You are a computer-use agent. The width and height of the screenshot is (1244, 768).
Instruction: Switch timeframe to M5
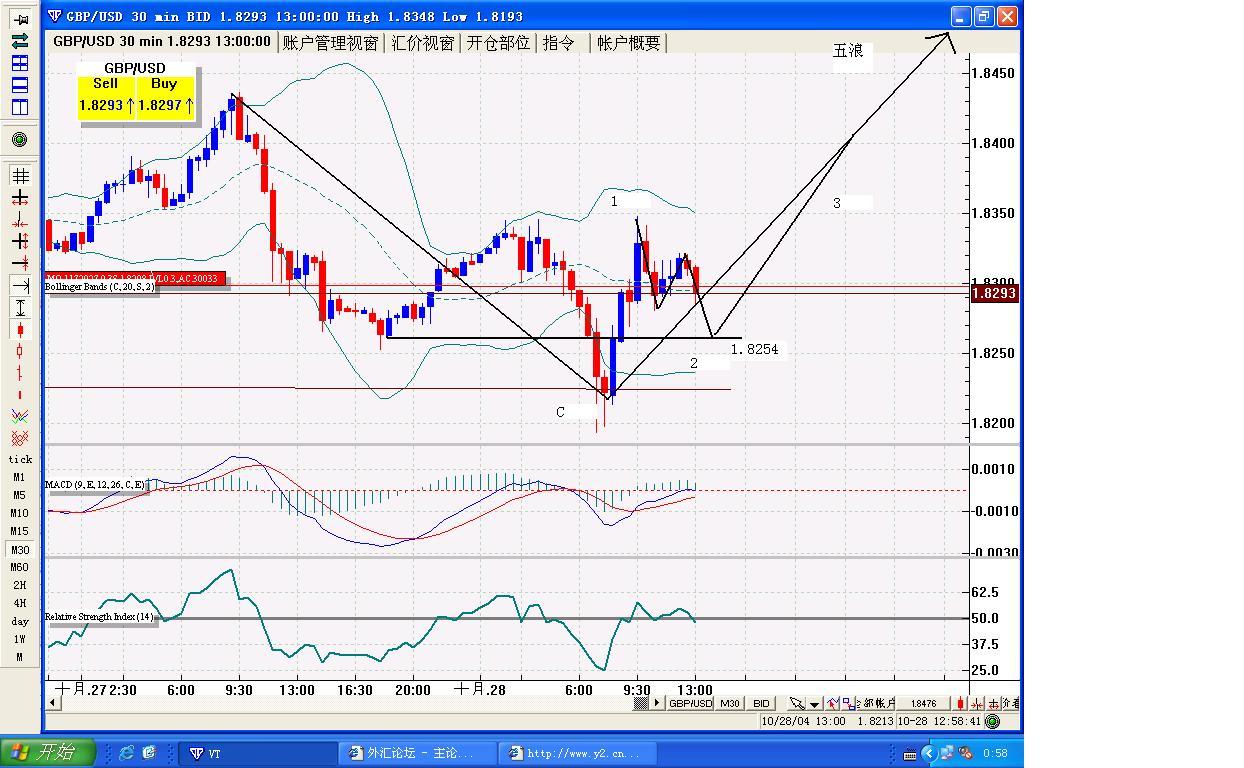(x=19, y=495)
